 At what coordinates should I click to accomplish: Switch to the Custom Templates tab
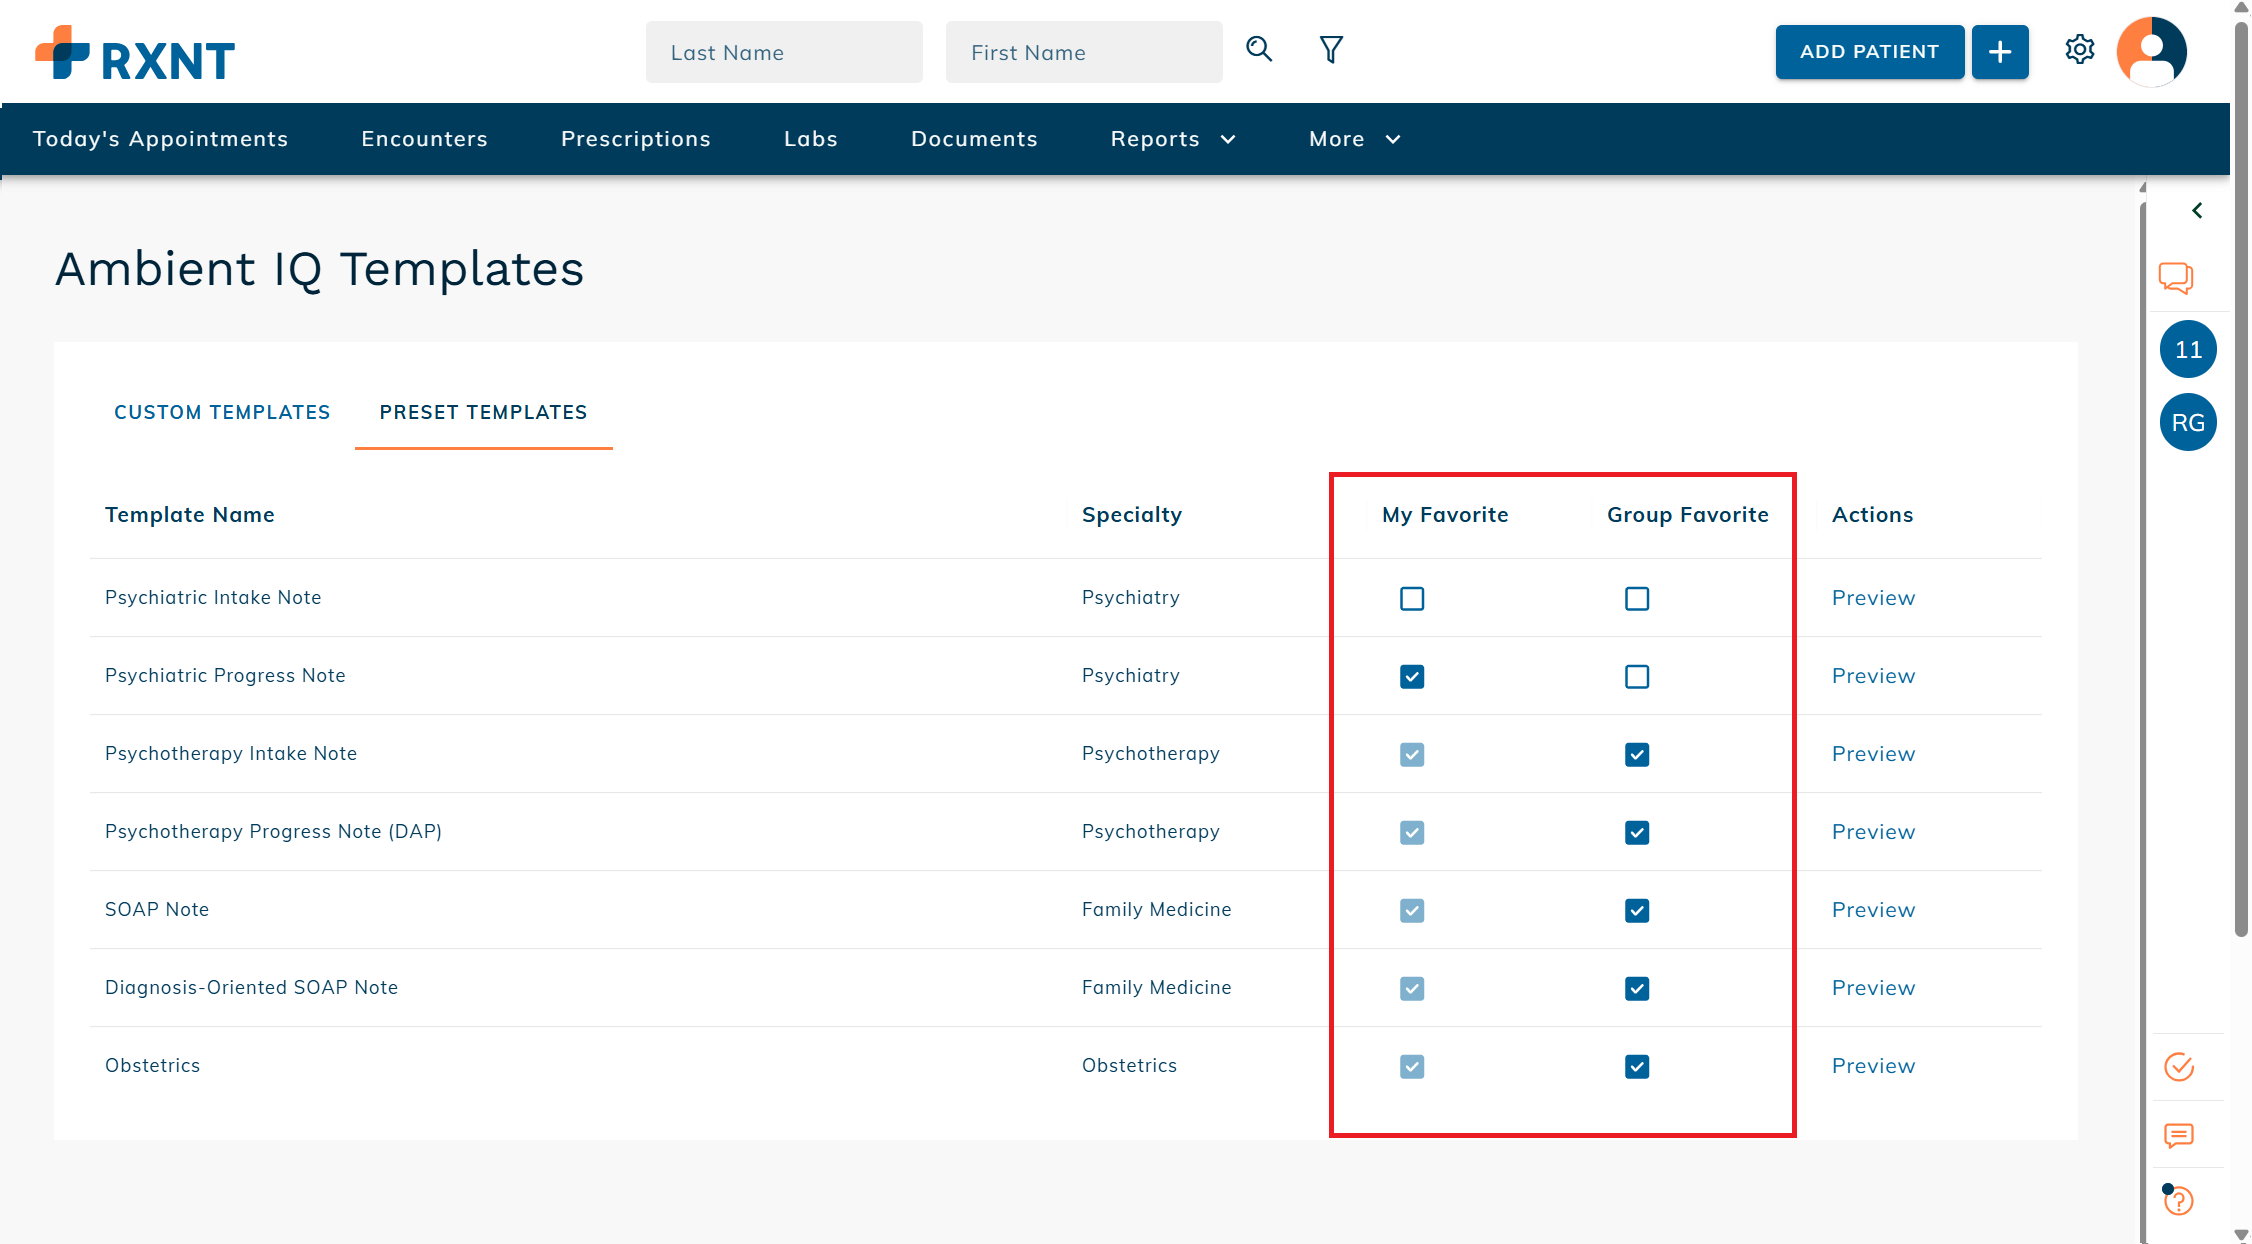222,412
